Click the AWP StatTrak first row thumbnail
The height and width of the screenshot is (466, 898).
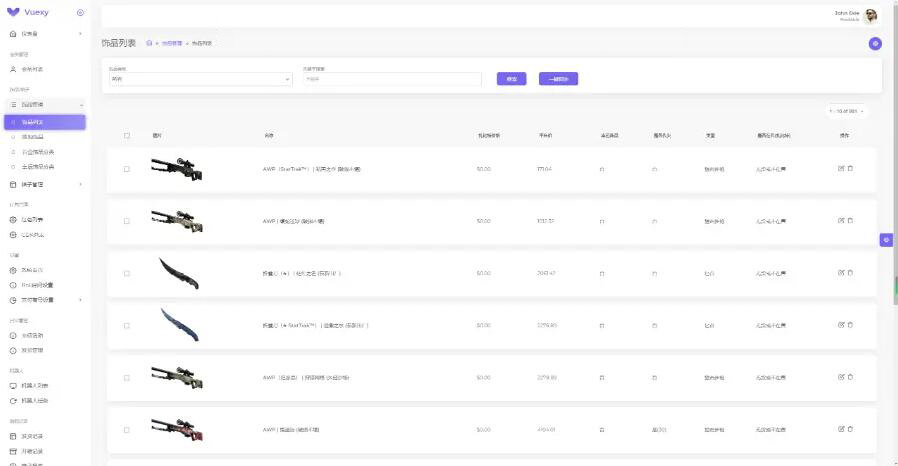pyautogui.click(x=177, y=169)
